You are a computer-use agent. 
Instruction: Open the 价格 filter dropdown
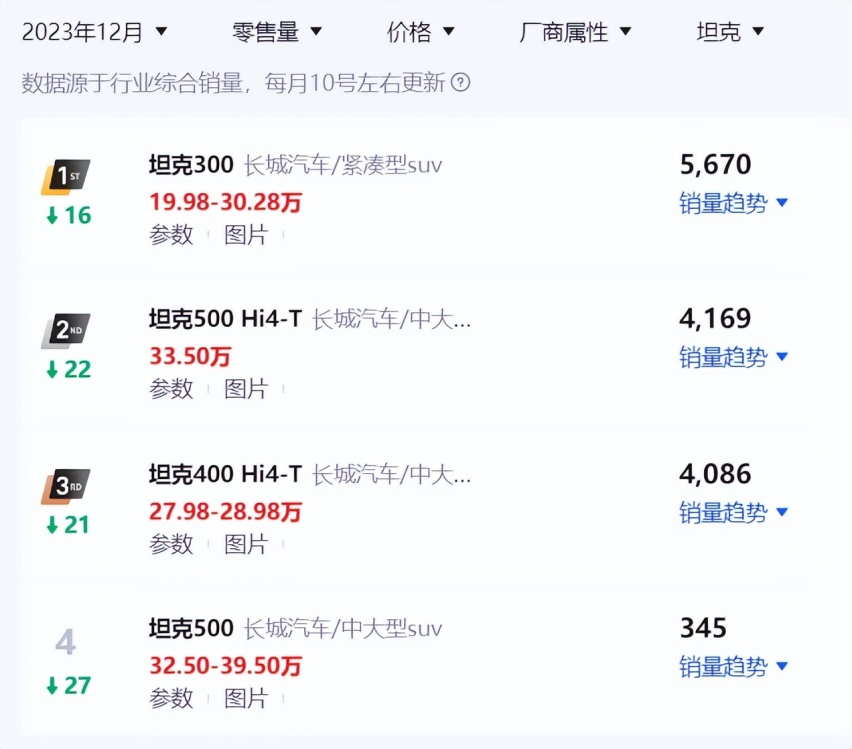pyautogui.click(x=420, y=32)
